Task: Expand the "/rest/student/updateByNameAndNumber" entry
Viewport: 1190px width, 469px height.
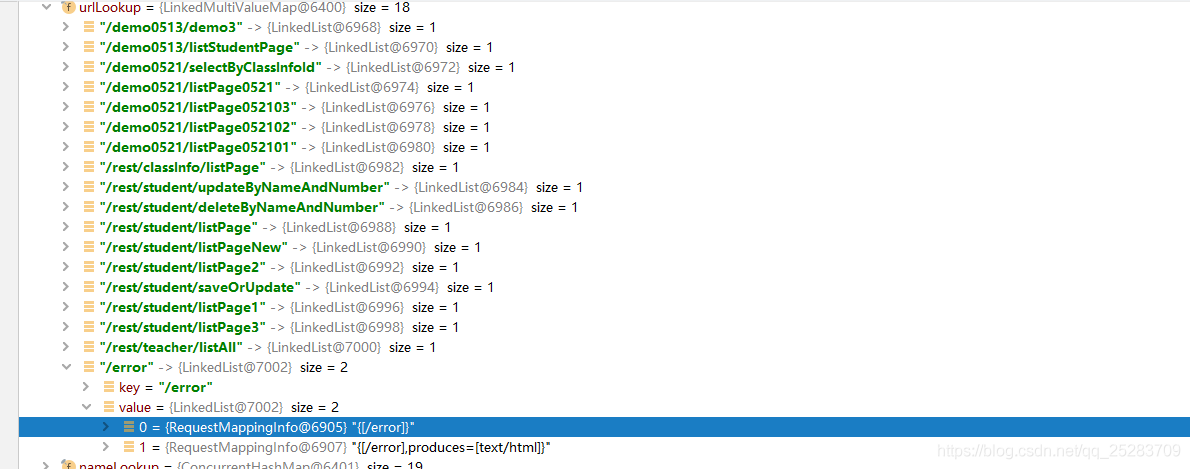Action: [x=67, y=187]
